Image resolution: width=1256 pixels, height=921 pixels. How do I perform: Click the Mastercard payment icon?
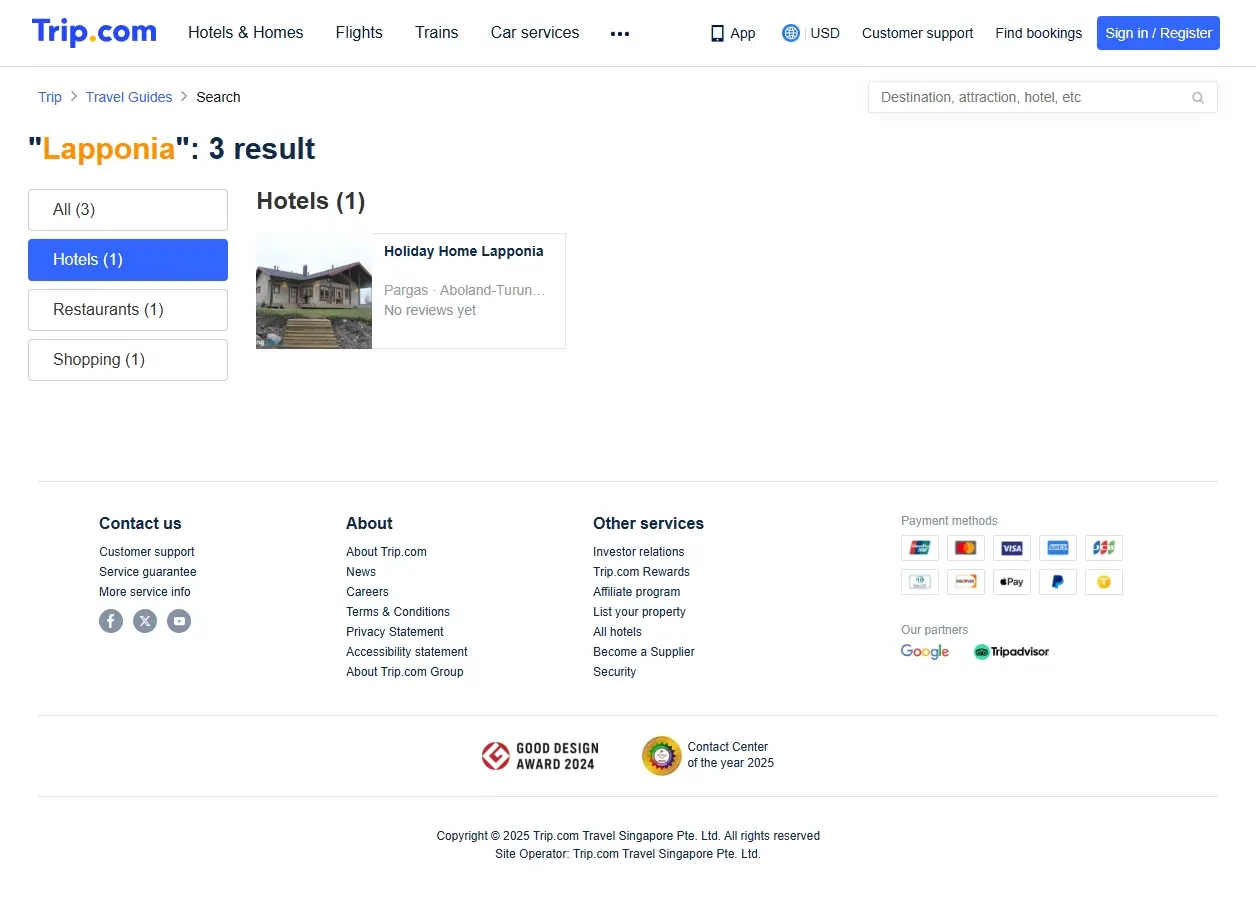pos(966,548)
